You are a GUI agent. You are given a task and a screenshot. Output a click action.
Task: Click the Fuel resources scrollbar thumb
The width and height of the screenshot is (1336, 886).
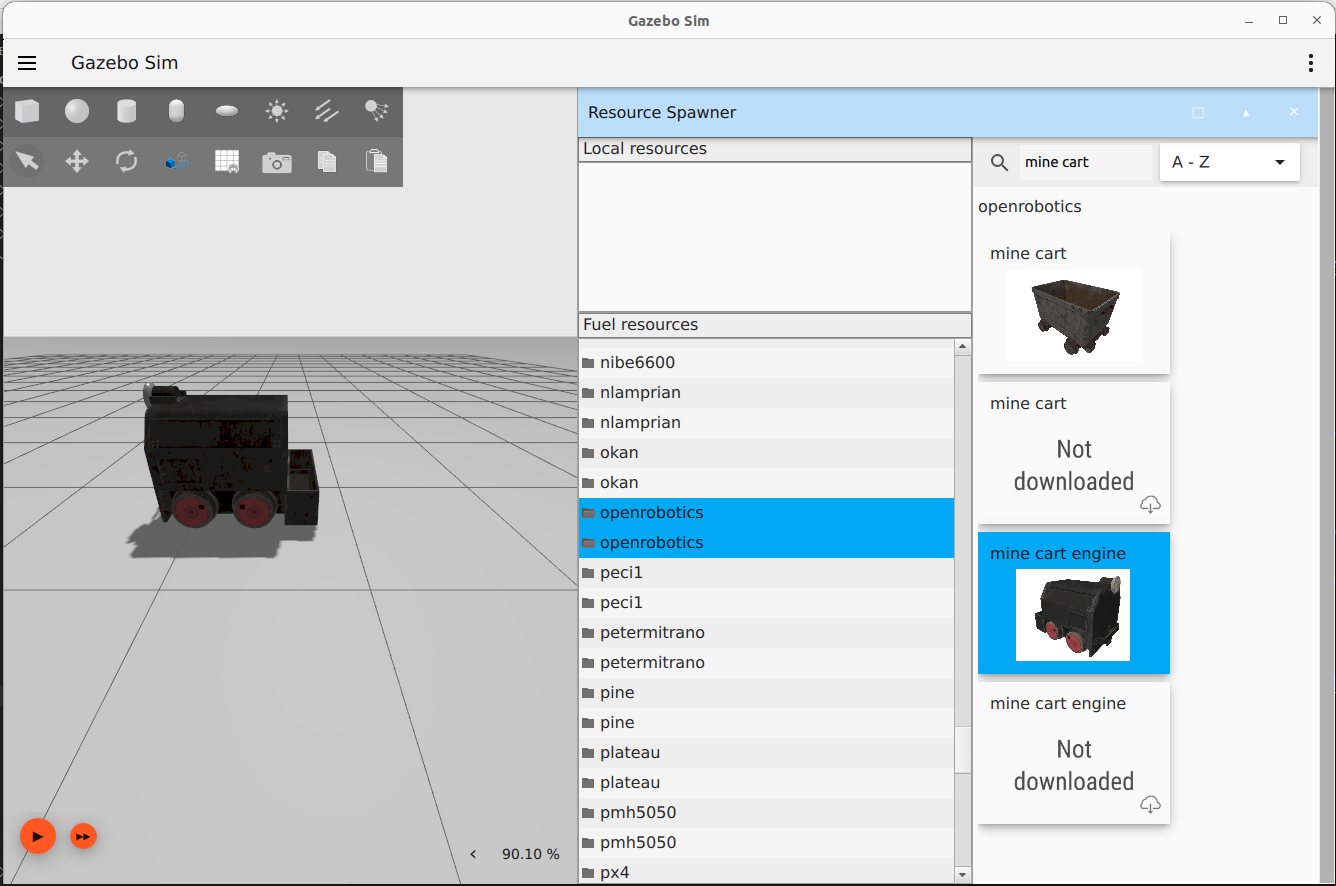click(x=963, y=749)
